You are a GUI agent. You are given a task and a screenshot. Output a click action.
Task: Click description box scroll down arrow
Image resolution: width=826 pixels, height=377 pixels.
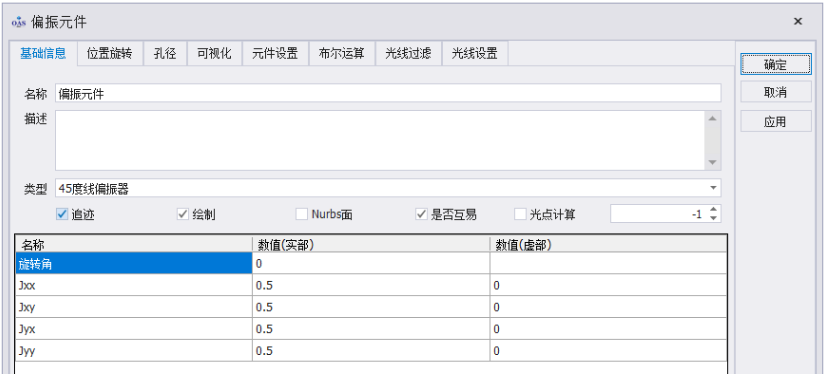713,163
